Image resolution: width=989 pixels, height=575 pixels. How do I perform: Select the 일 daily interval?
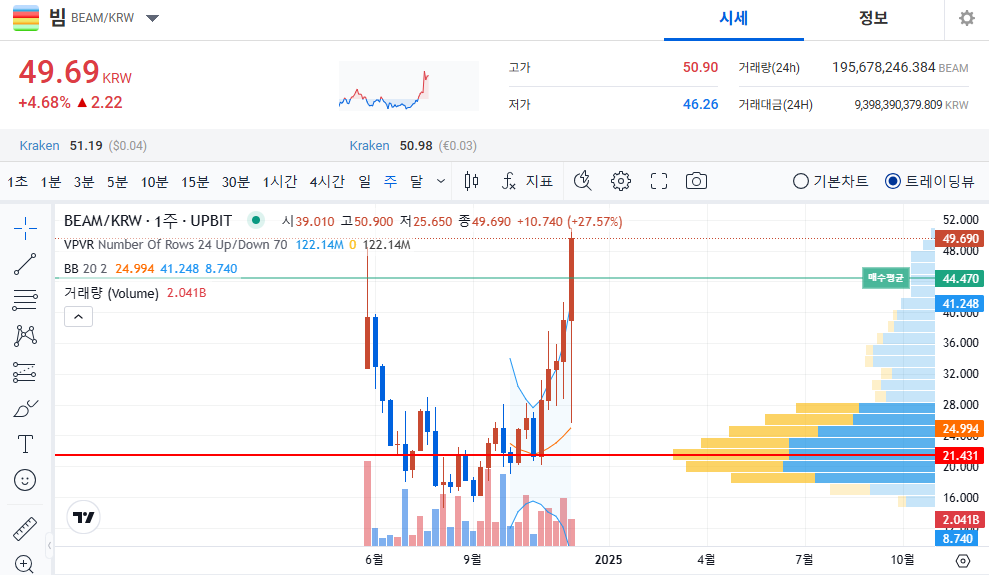[x=365, y=182]
